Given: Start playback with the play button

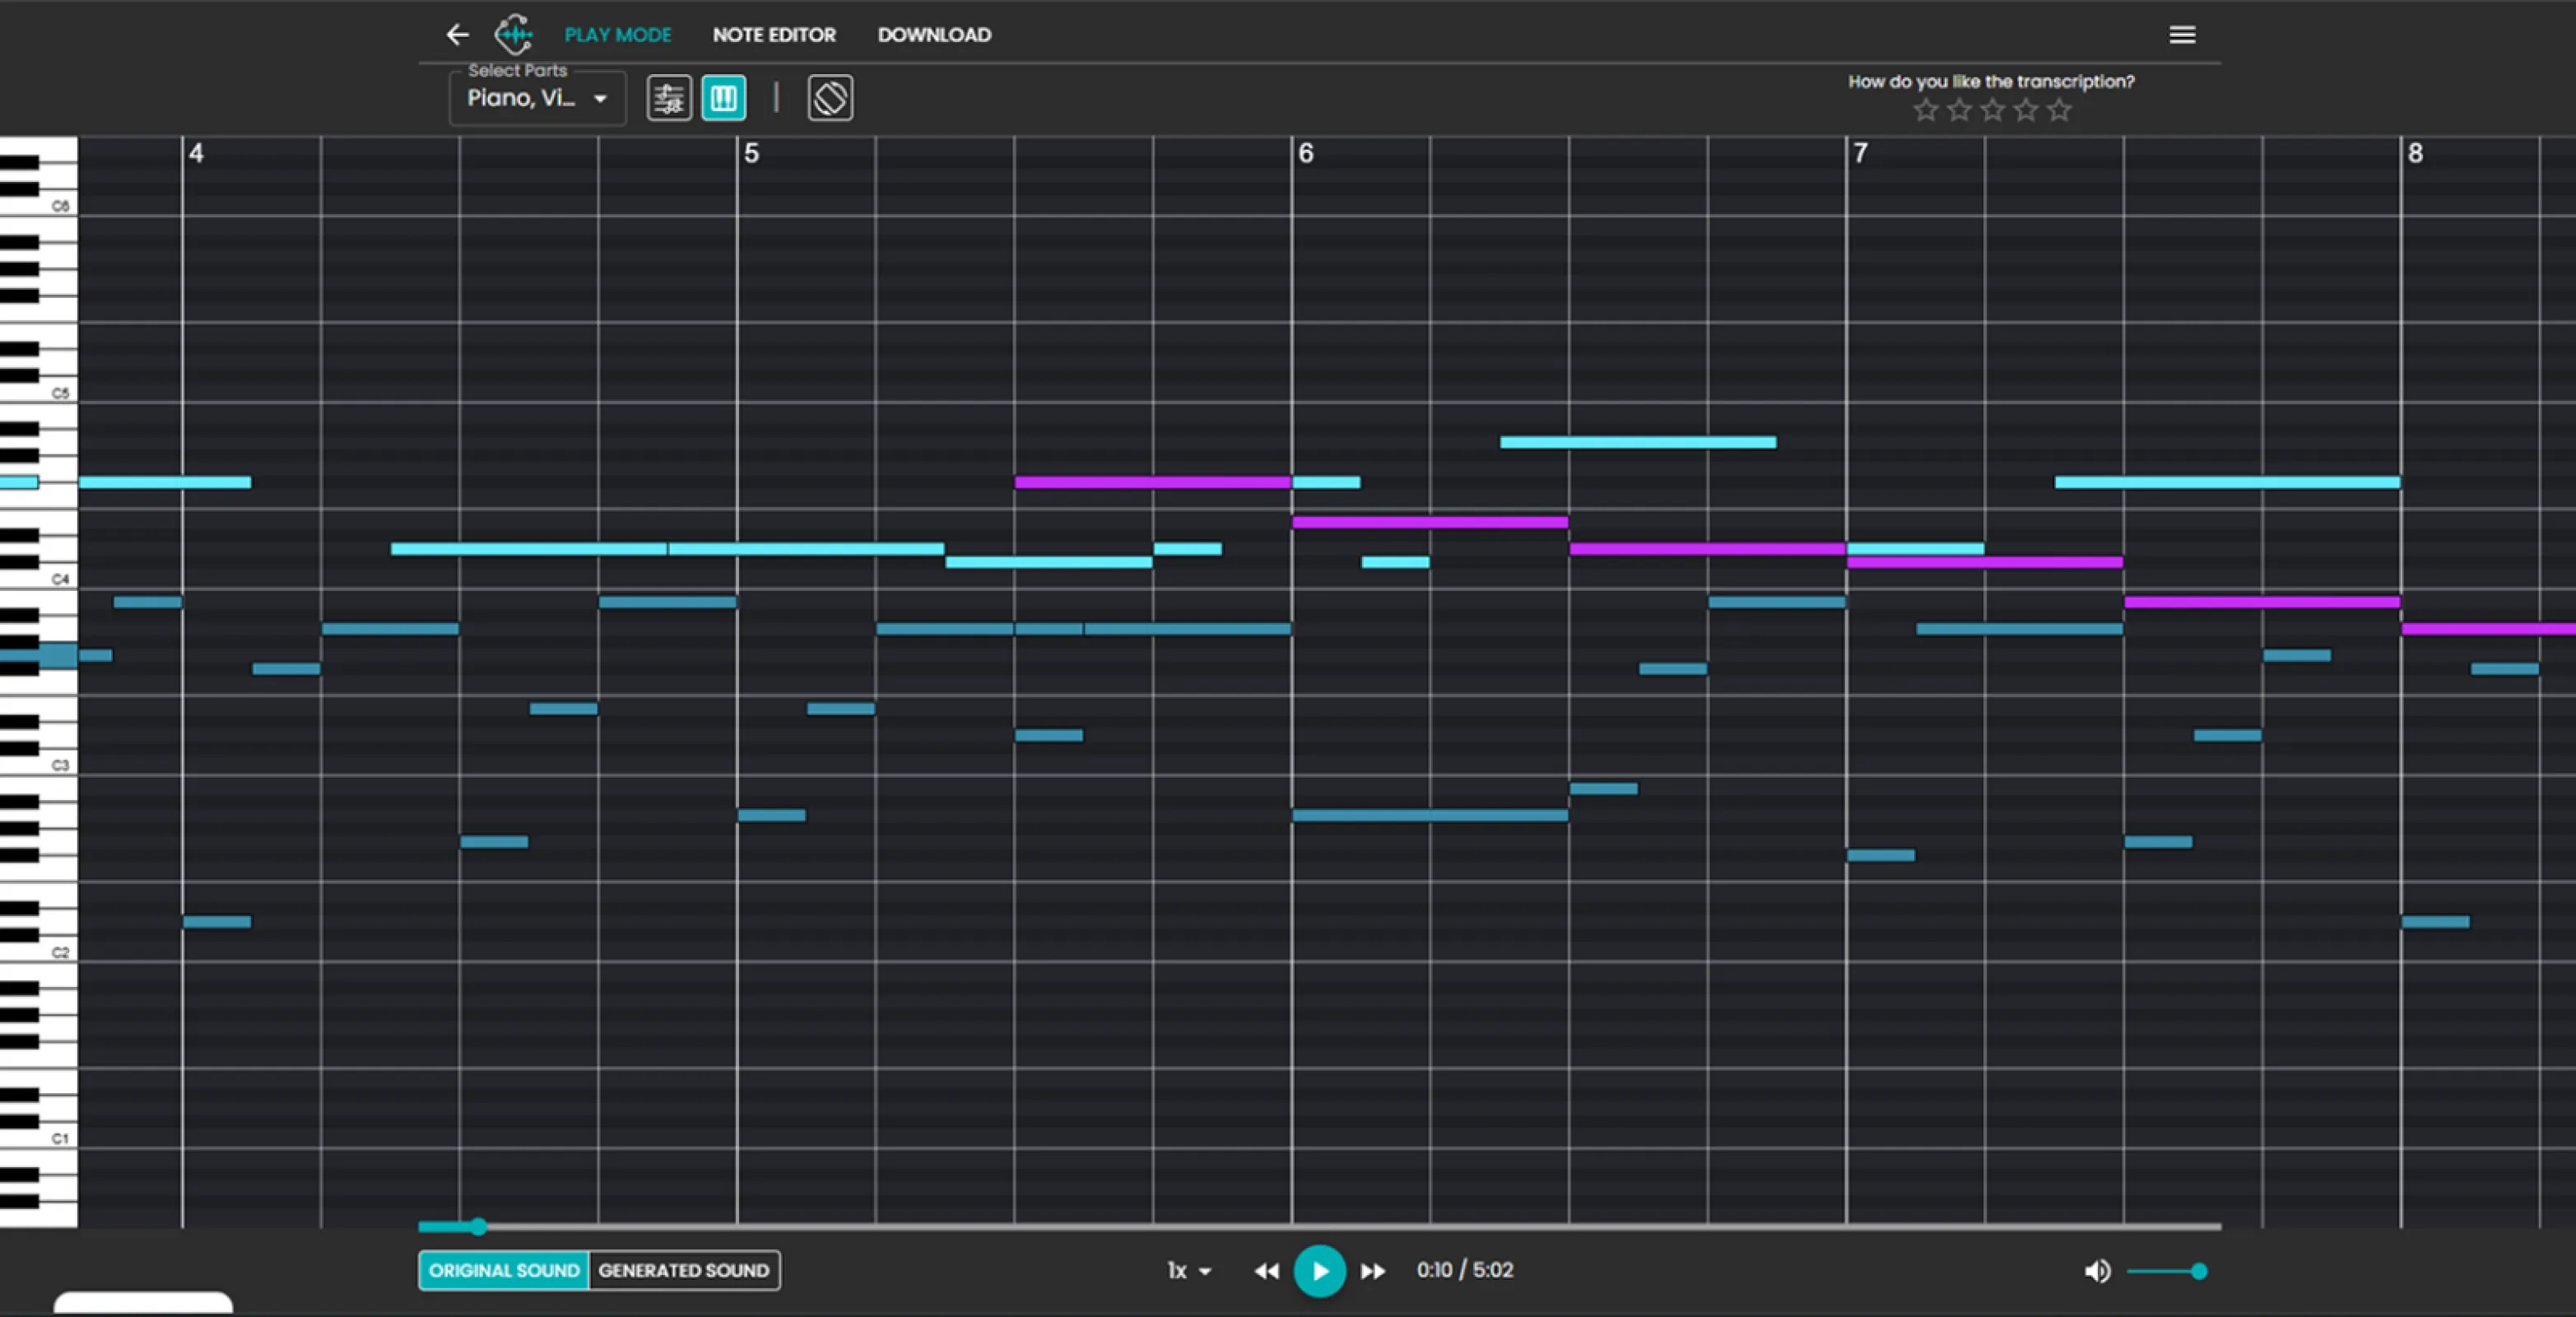Looking at the screenshot, I should point(1319,1271).
